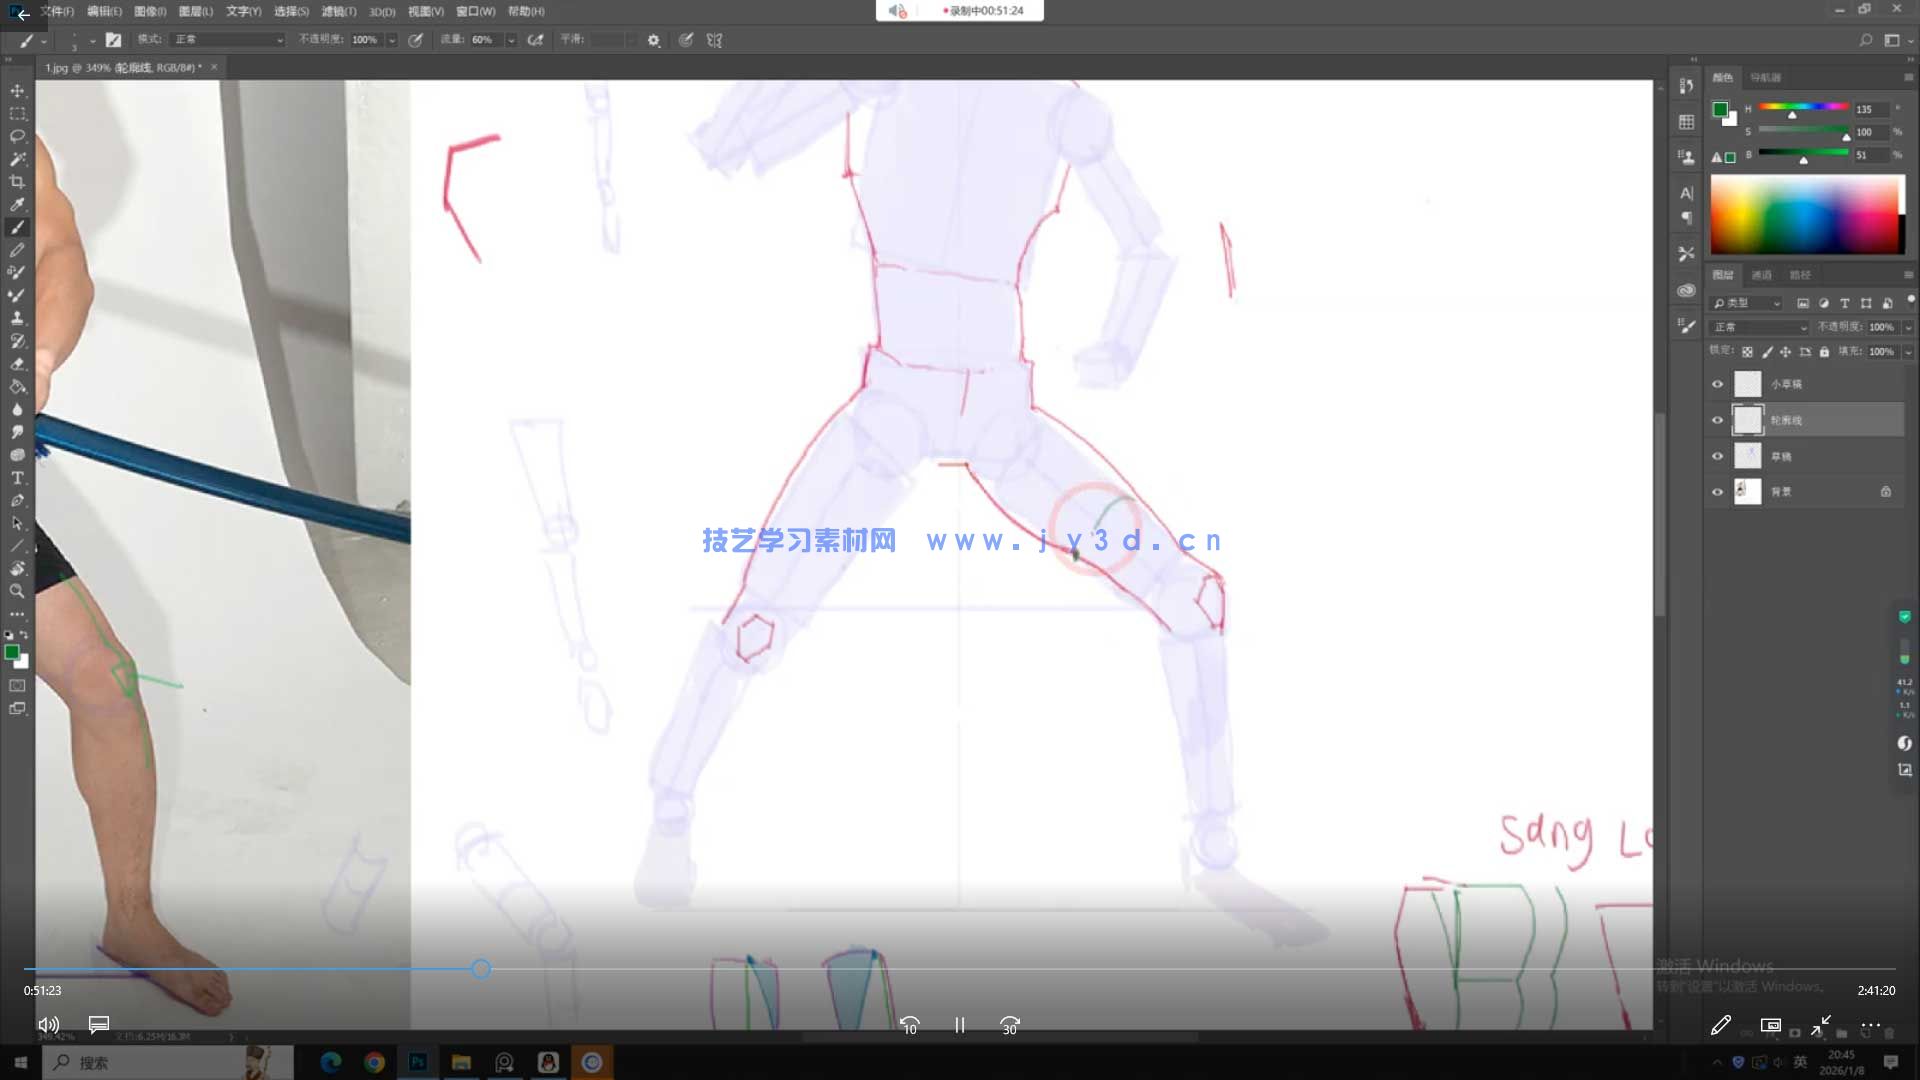The width and height of the screenshot is (1920, 1080).
Task: Open the 滤镜(T) filter menu
Action: point(338,12)
